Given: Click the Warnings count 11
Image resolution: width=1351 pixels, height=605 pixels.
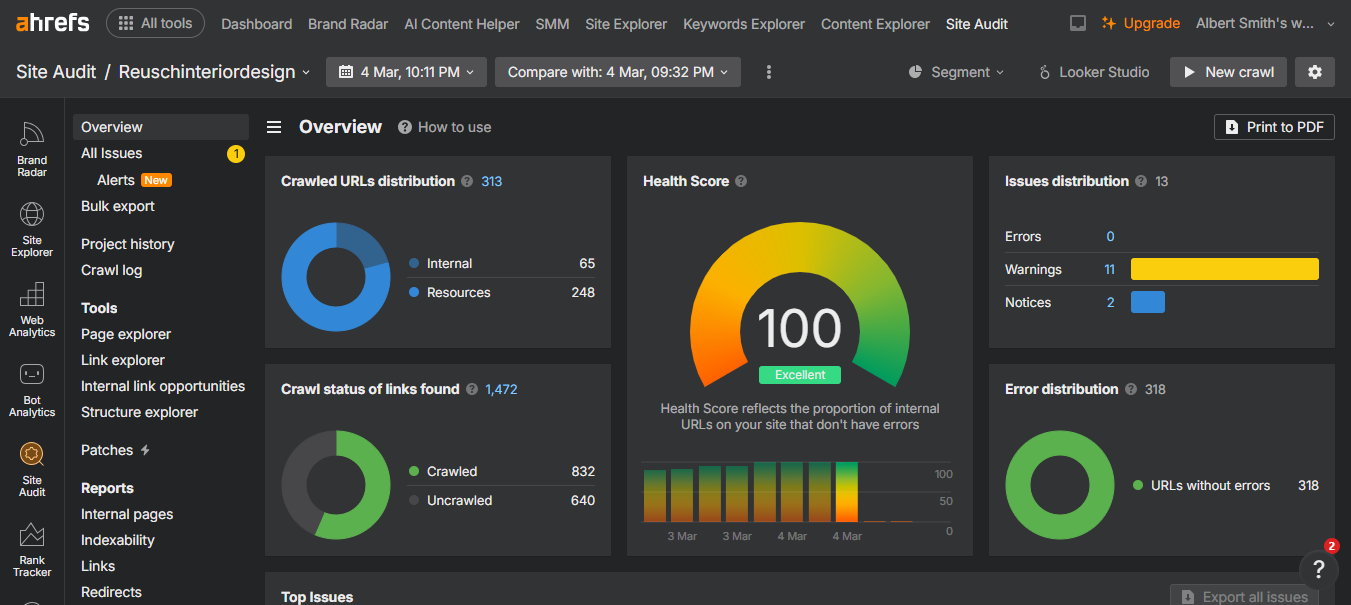Looking at the screenshot, I should point(1110,269).
